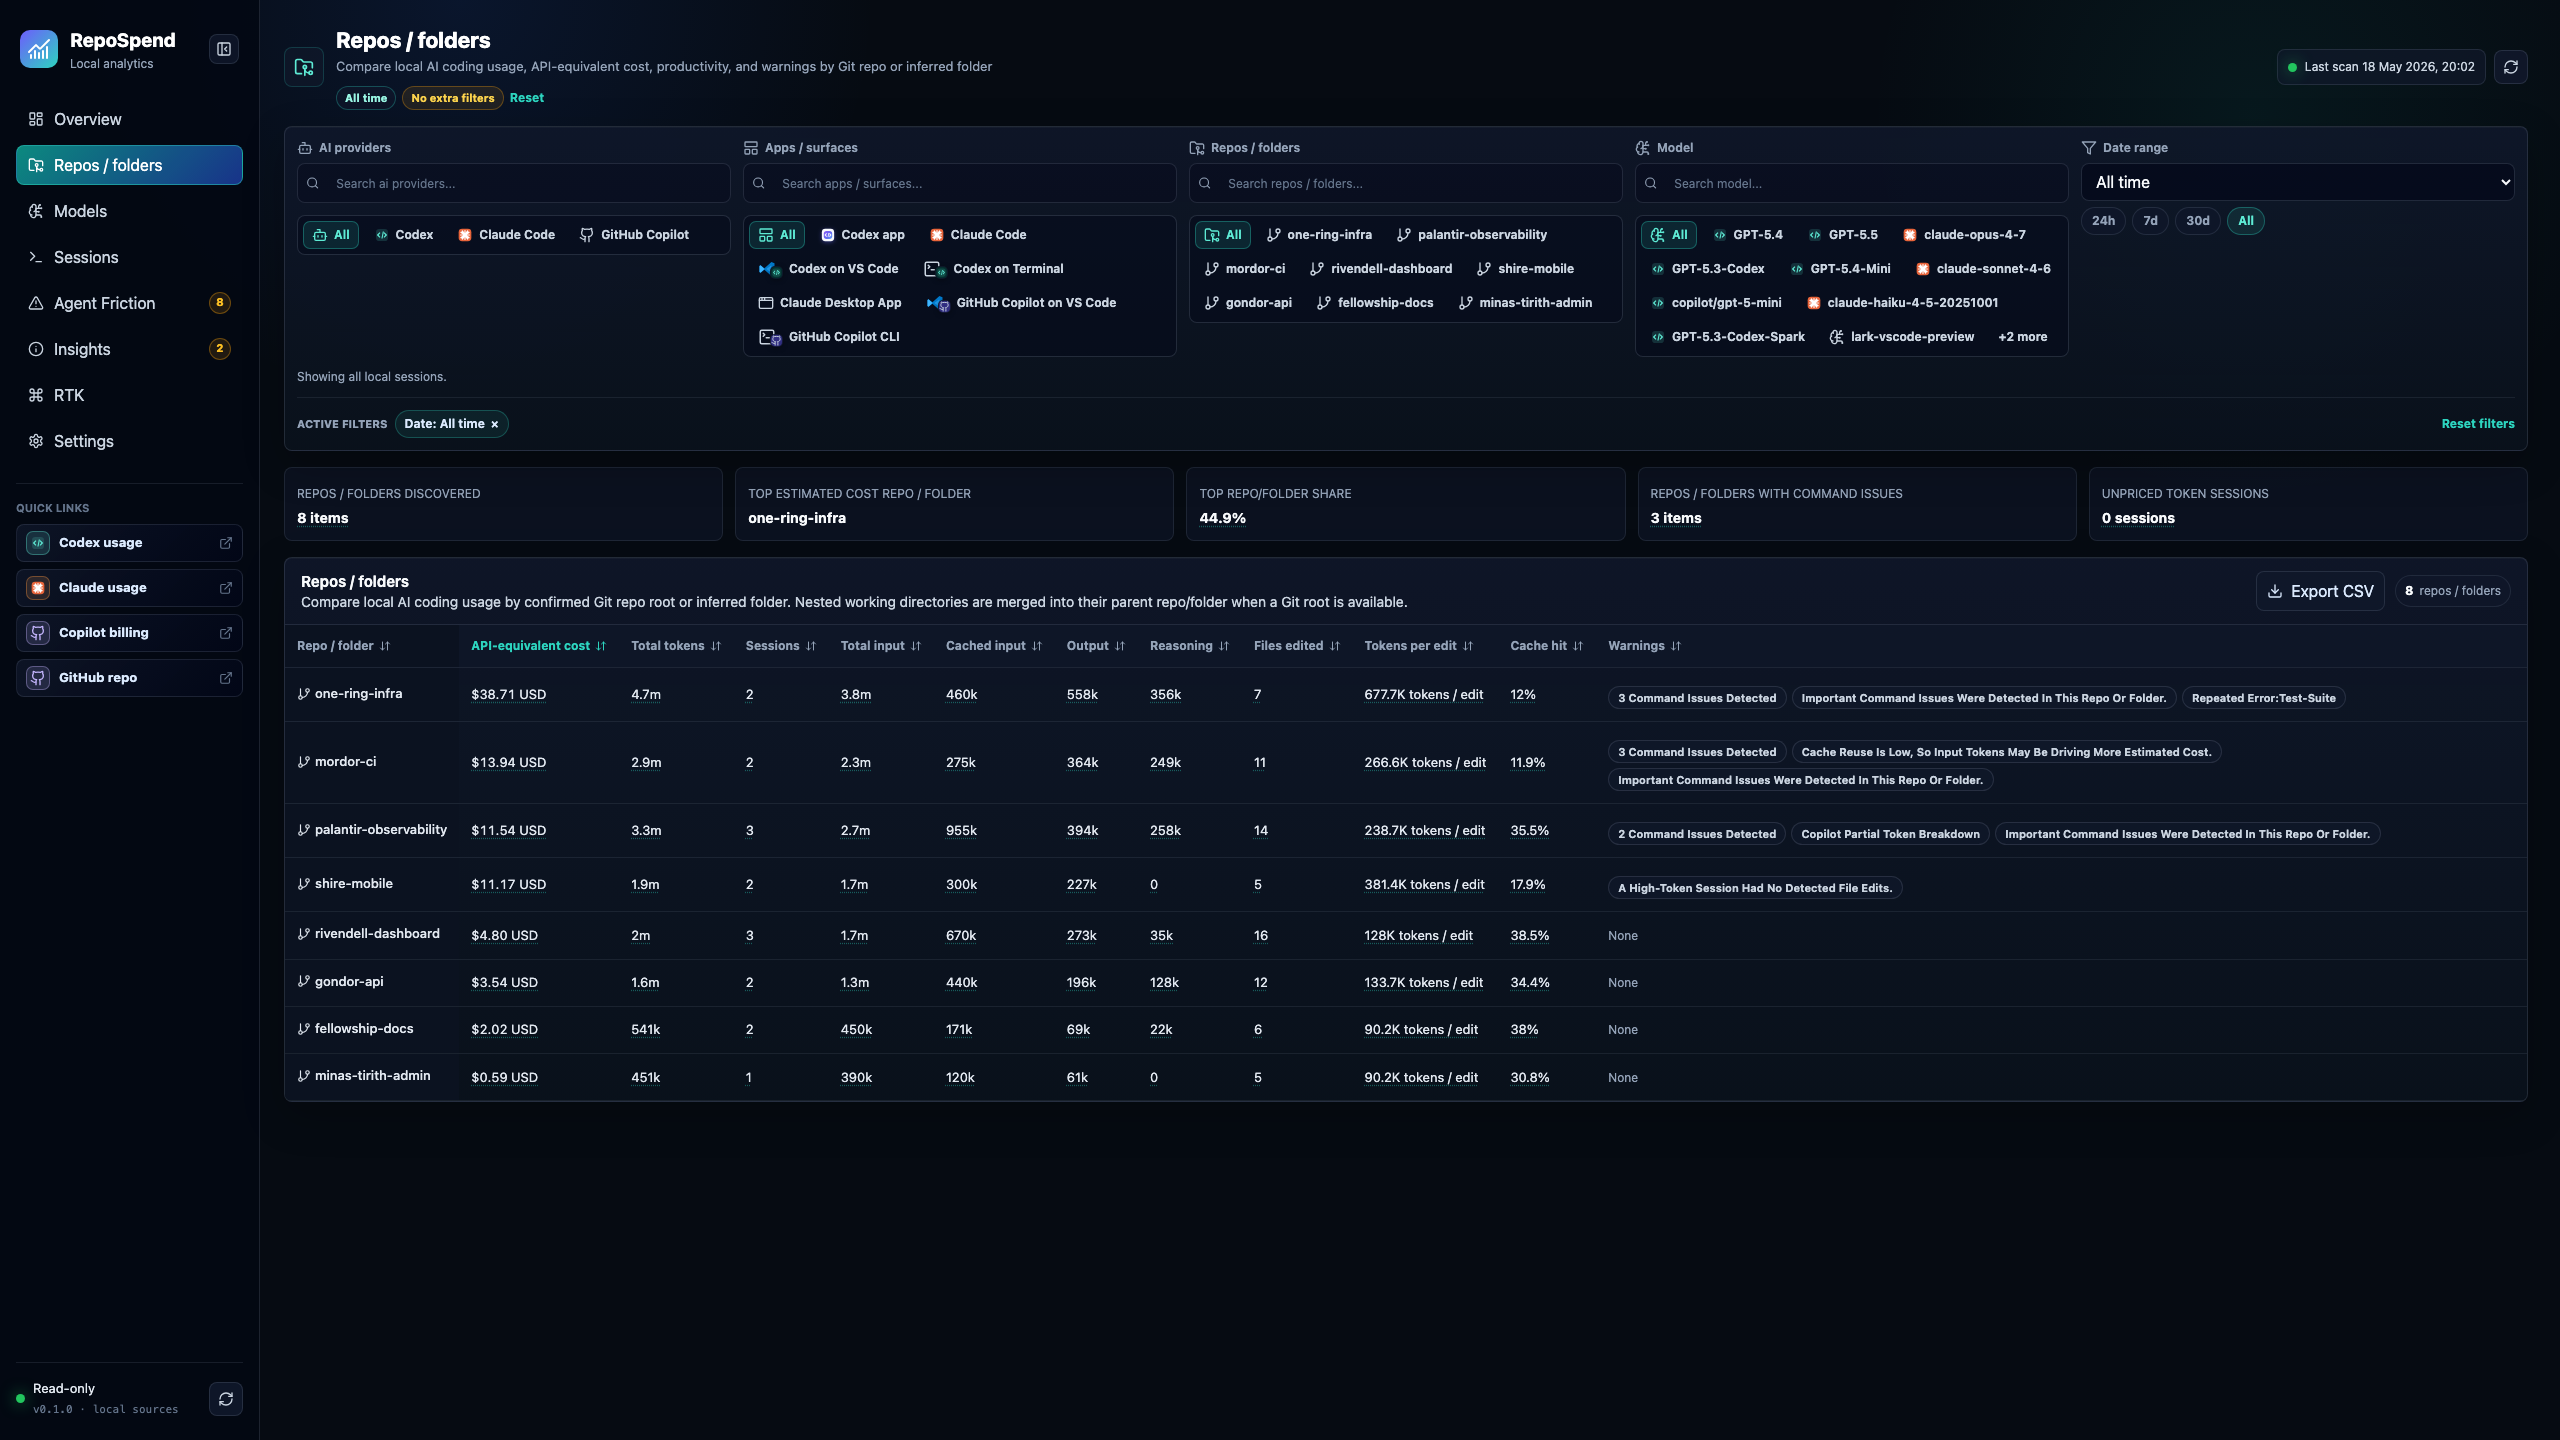Focus the Search model field
This screenshot has width=2560, height=1440.
pyautogui.click(x=1851, y=183)
